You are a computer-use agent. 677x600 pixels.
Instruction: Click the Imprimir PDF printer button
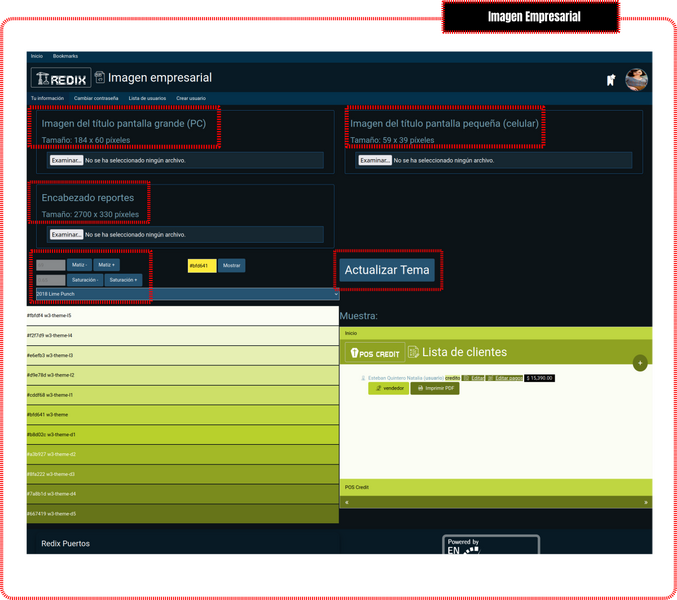(434, 388)
